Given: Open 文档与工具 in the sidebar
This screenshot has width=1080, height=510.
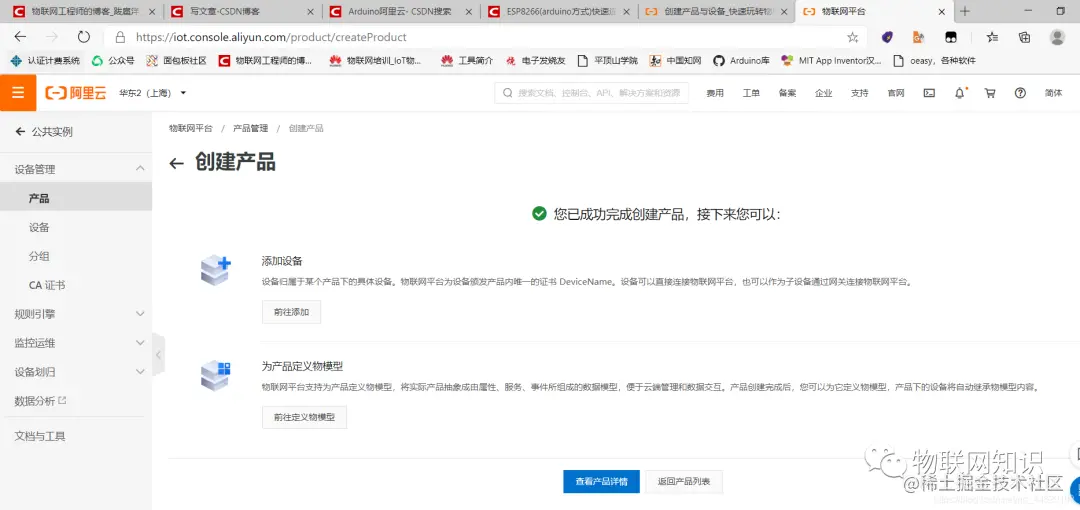Looking at the screenshot, I should click(40, 436).
